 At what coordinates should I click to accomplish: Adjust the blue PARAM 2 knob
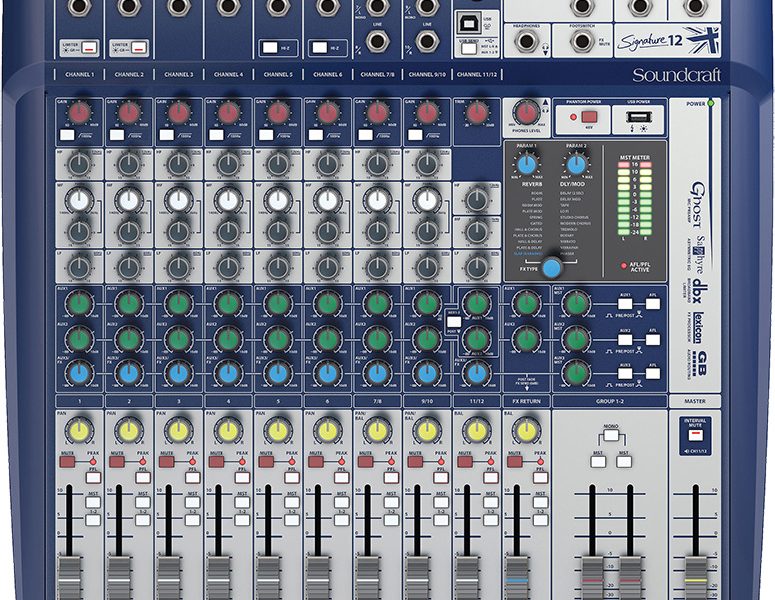[576, 164]
